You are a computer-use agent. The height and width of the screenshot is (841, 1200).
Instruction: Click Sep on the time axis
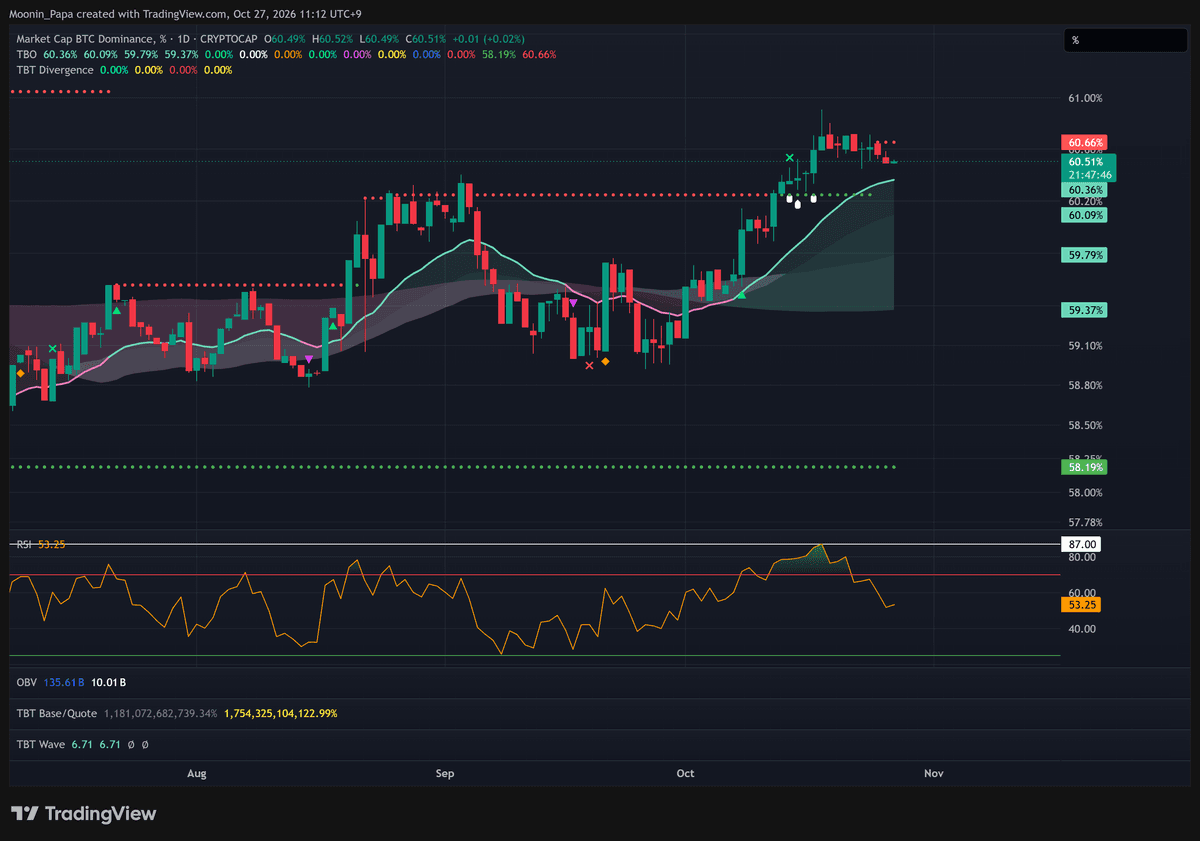[x=445, y=773]
